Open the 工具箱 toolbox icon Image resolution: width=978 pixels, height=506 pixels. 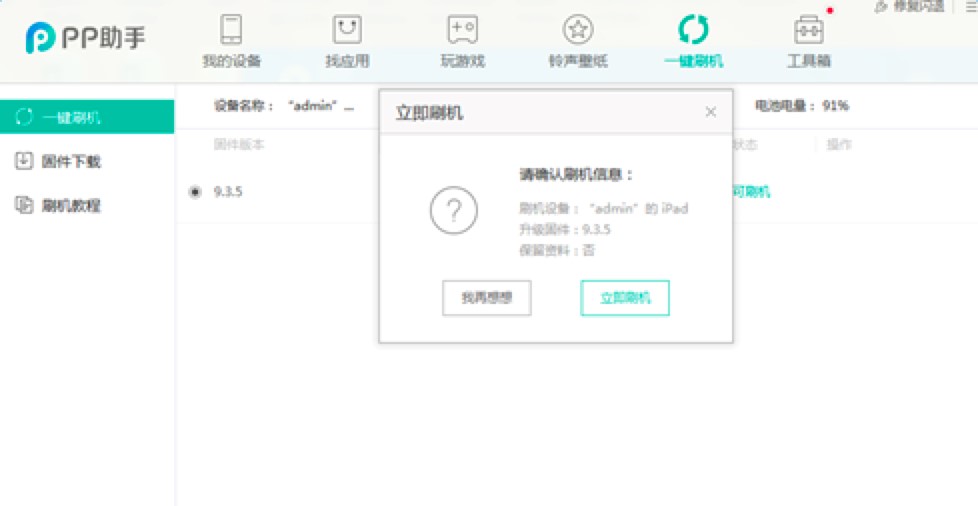point(809,29)
